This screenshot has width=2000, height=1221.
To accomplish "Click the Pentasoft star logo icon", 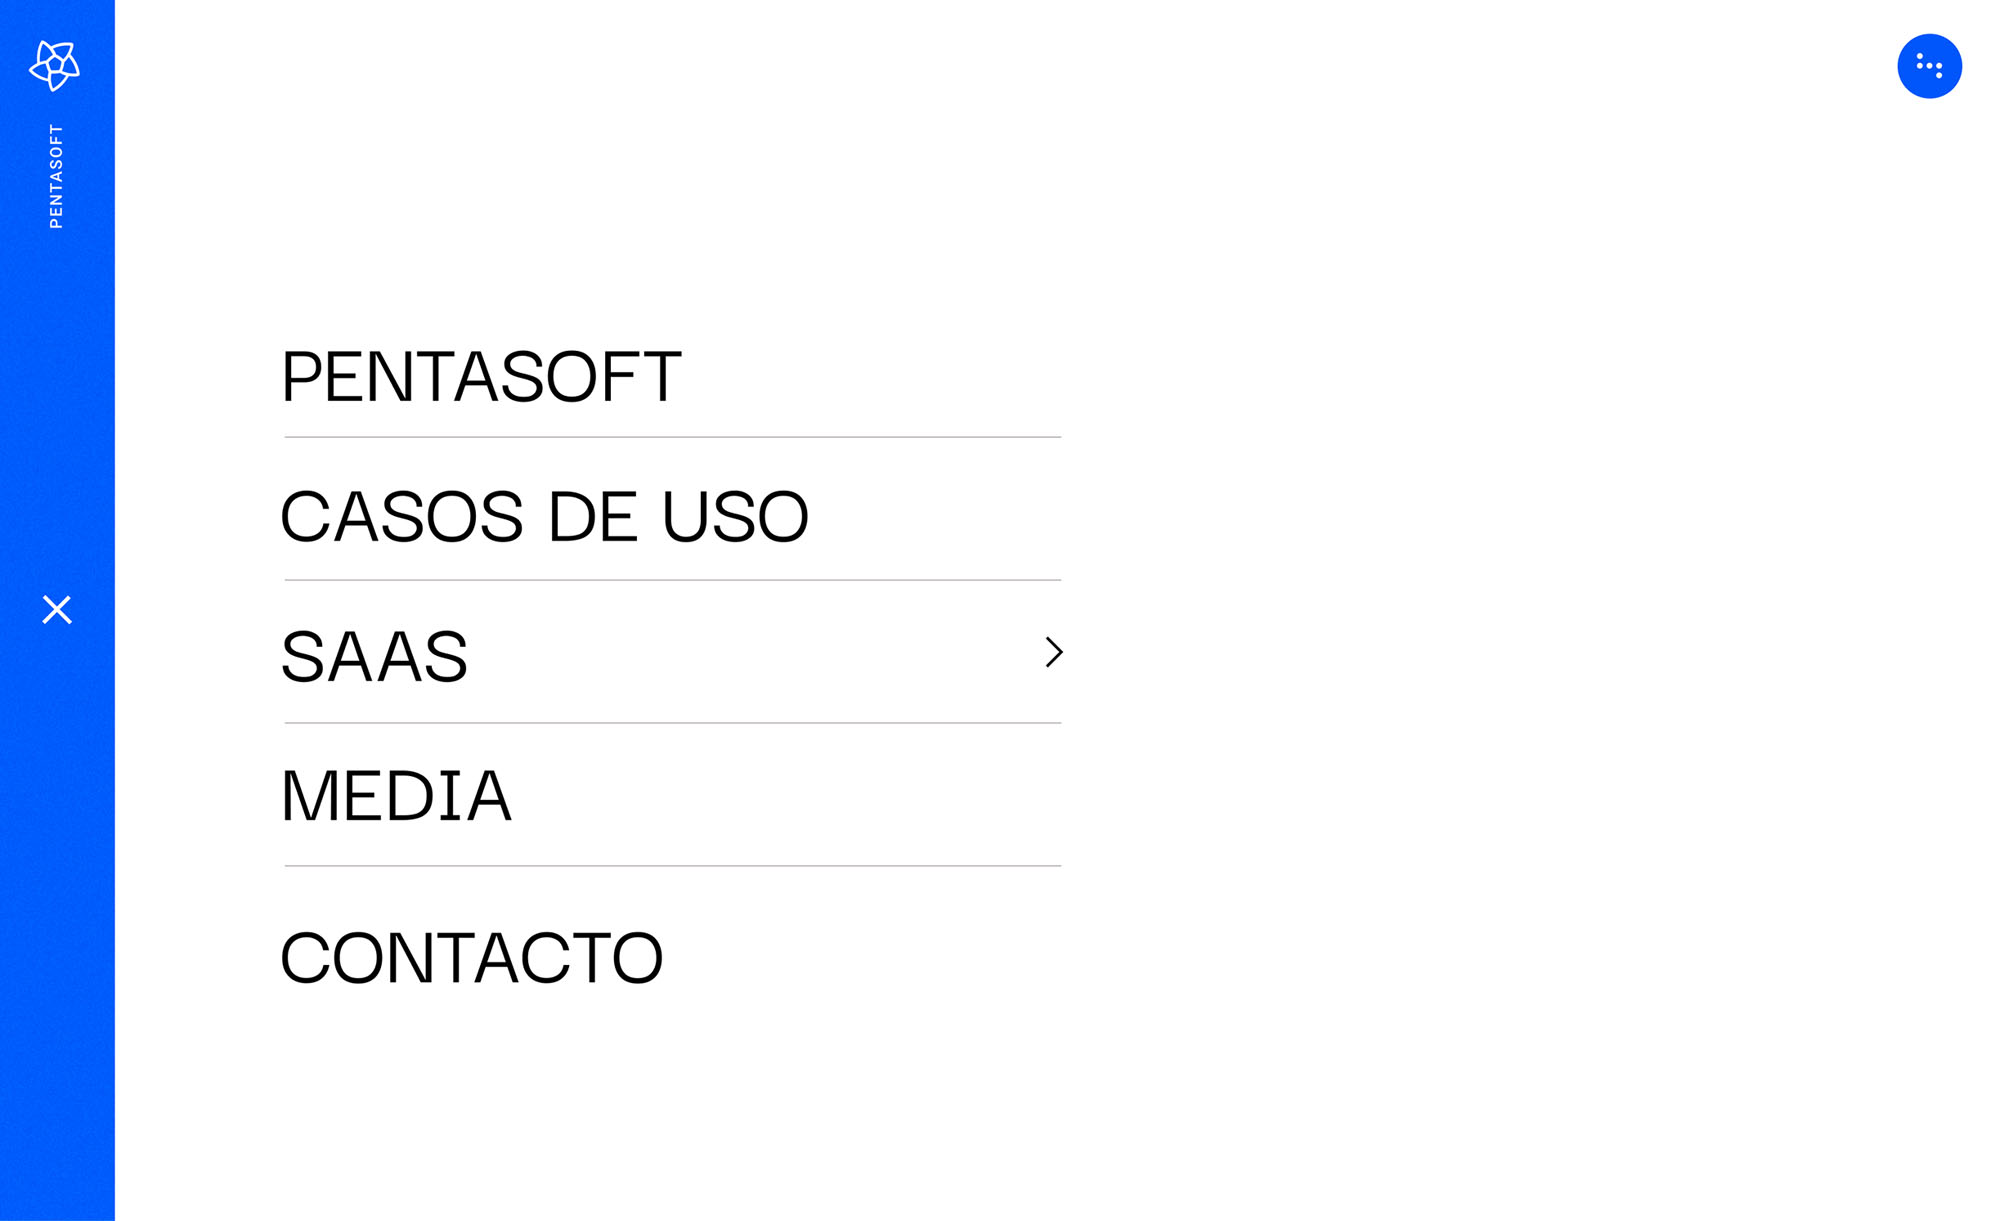I will pos(55,66).
